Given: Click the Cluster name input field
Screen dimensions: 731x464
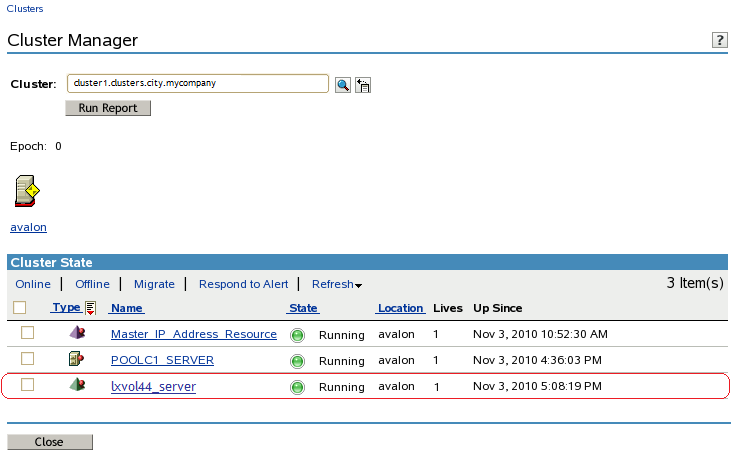Looking at the screenshot, I should tap(198, 83).
